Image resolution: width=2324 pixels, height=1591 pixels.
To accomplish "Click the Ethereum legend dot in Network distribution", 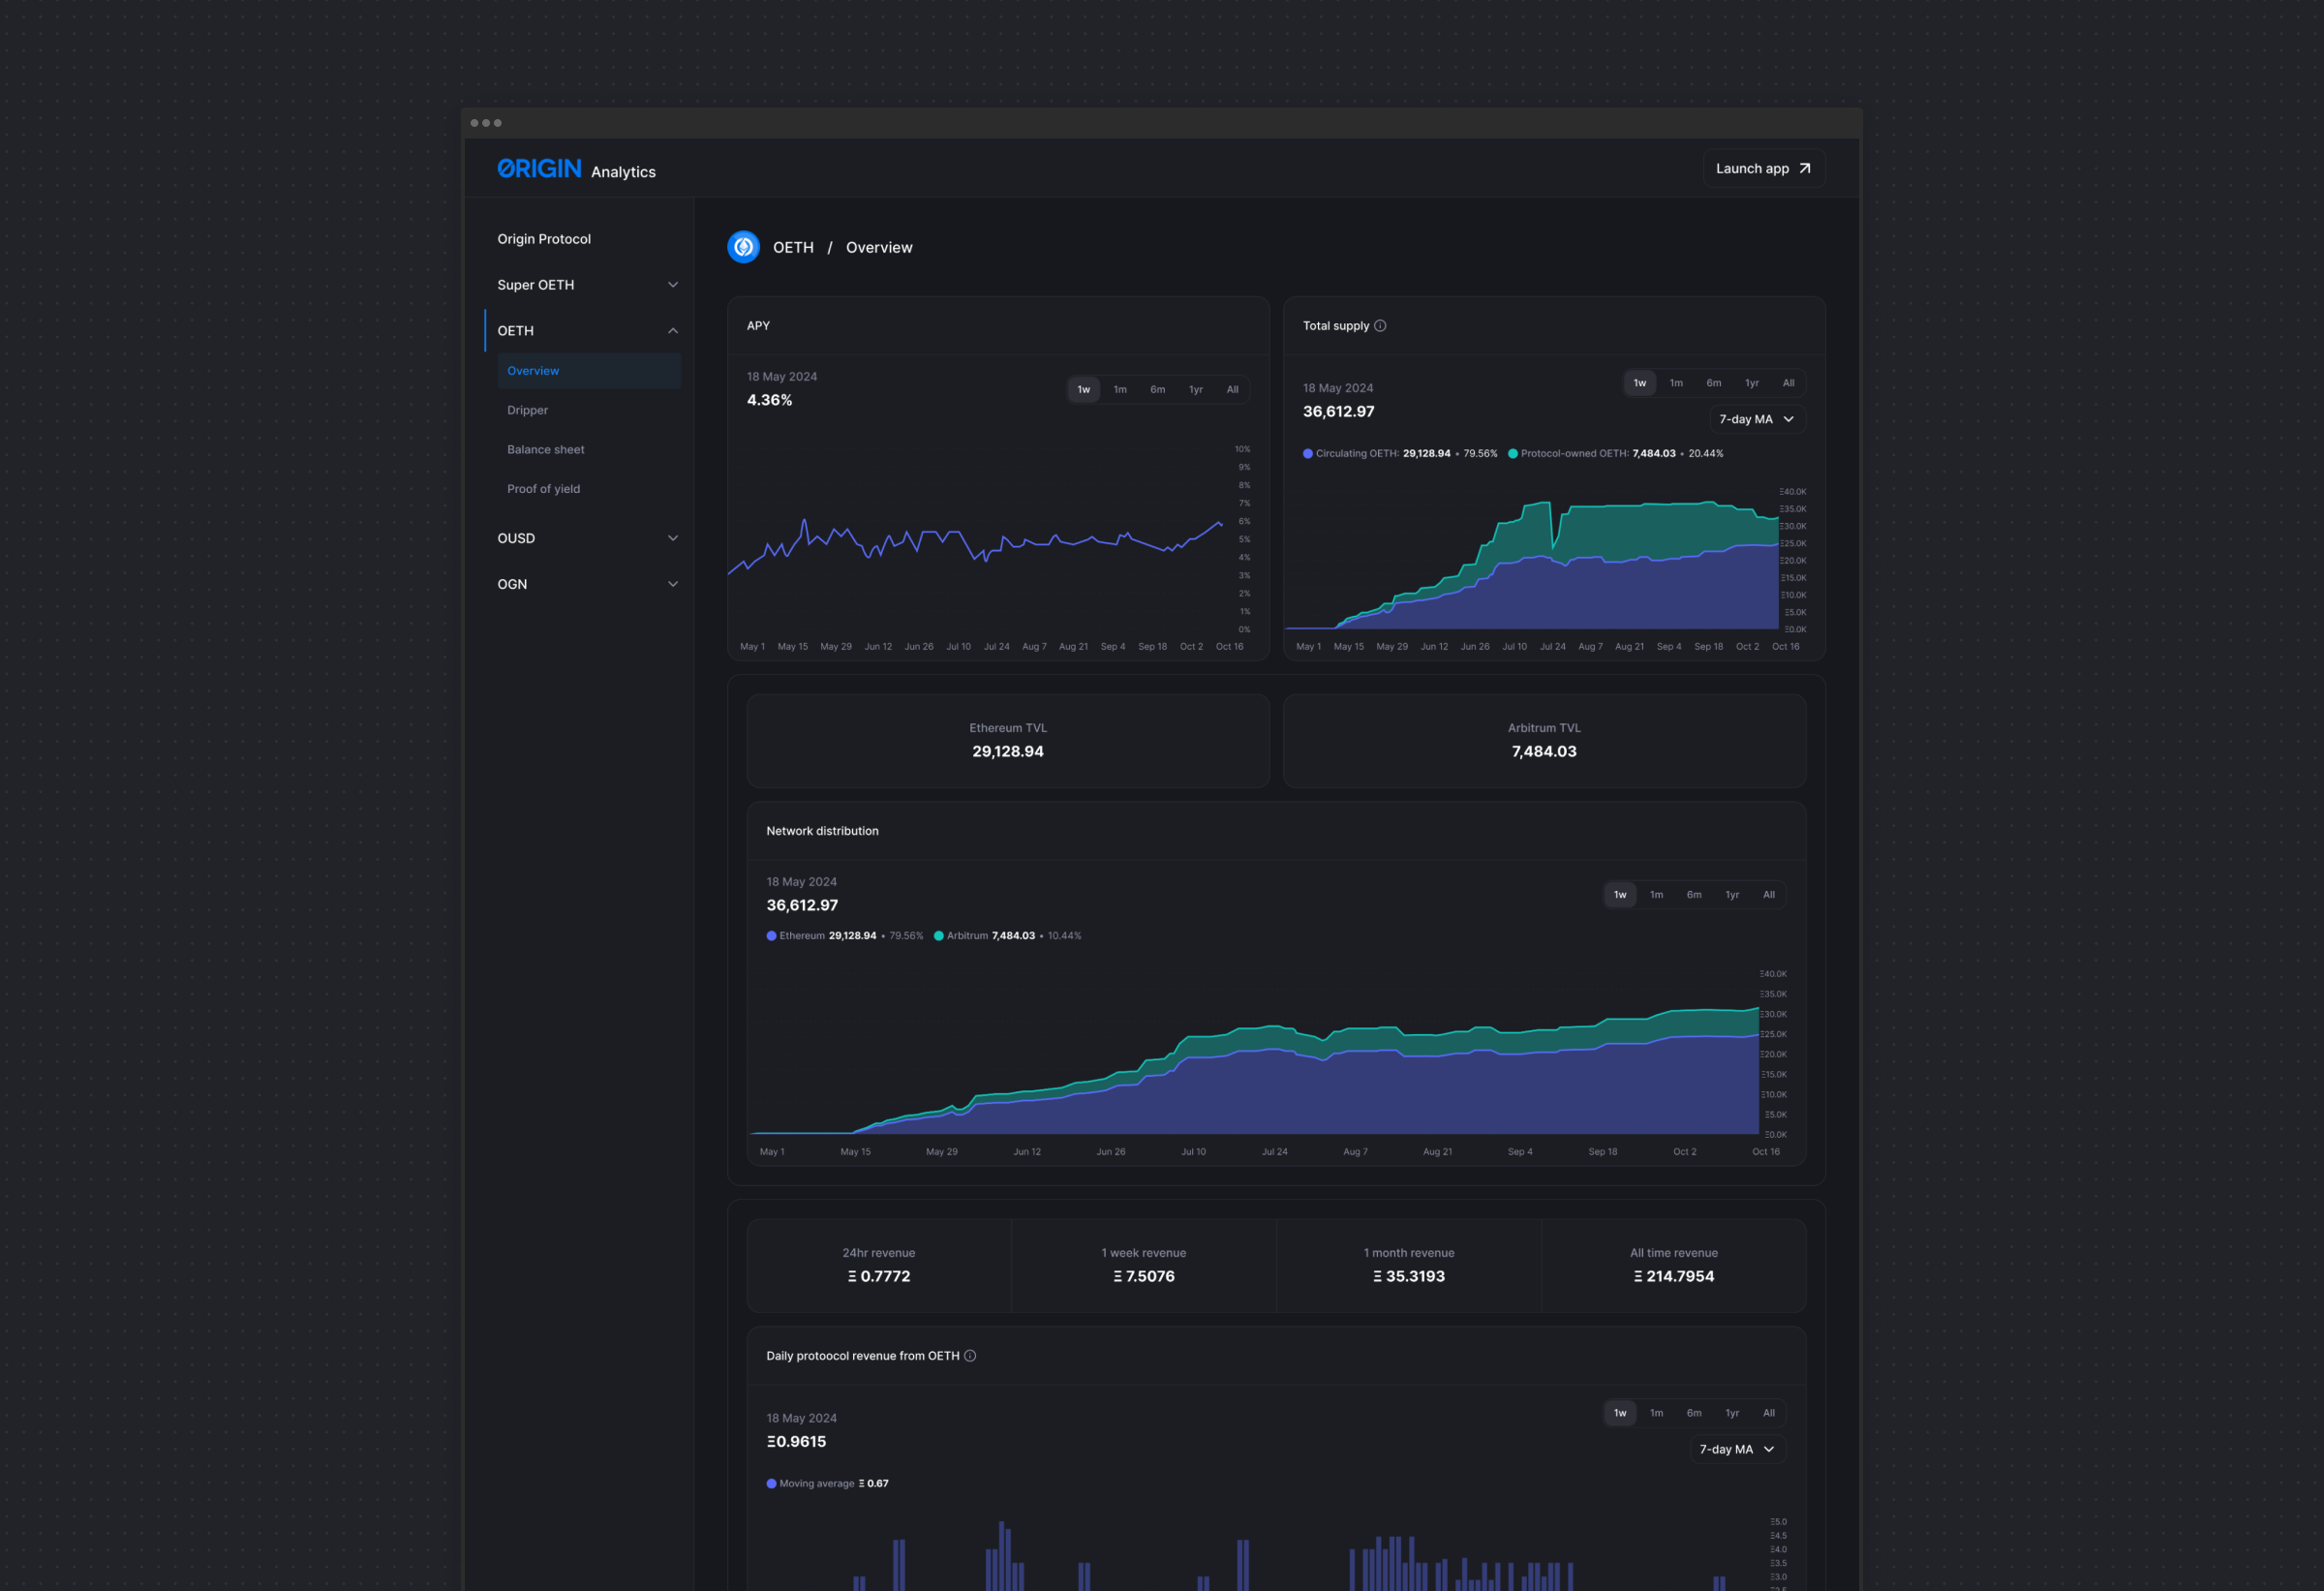I will coord(771,936).
